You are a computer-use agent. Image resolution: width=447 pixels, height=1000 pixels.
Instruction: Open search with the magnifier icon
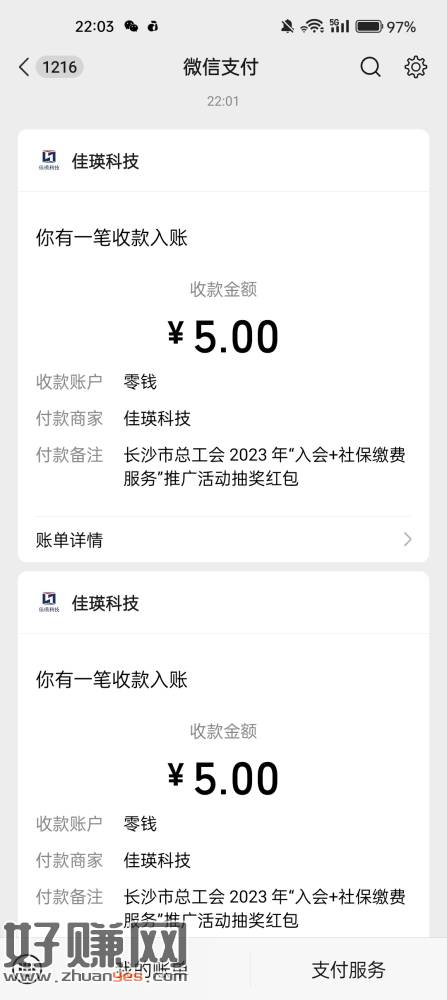370,67
